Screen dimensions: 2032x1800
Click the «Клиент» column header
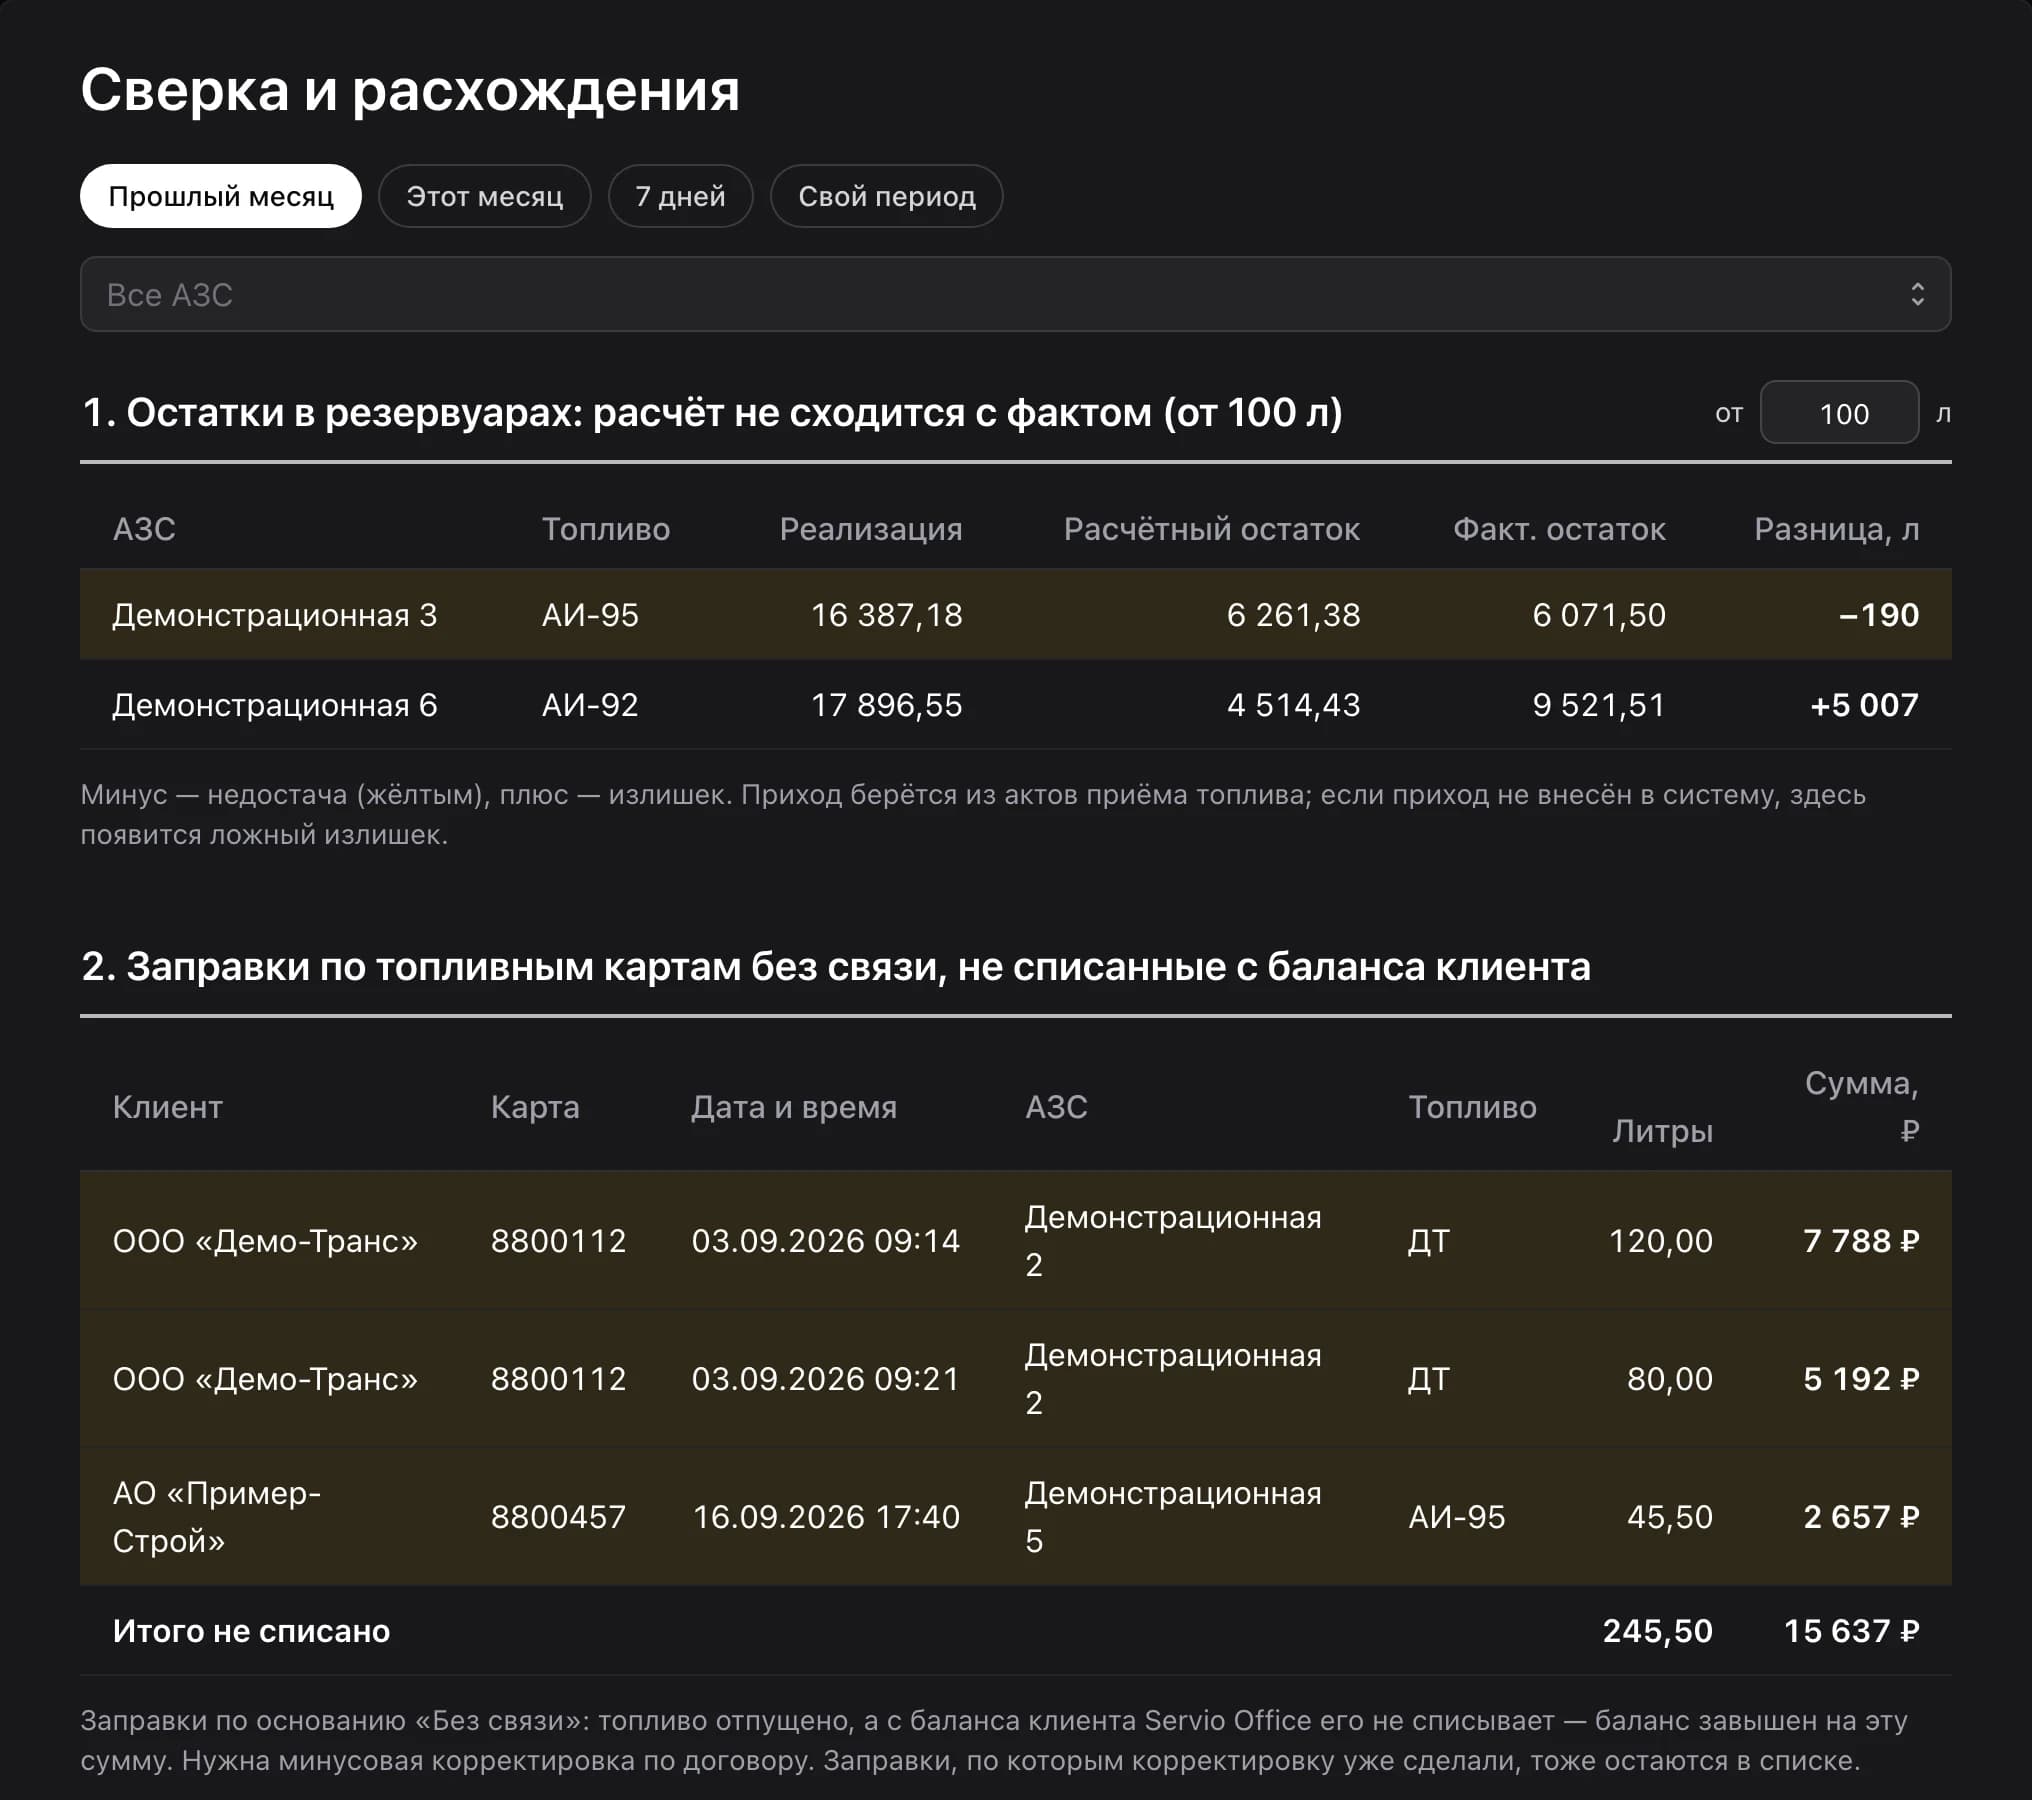(x=167, y=1107)
